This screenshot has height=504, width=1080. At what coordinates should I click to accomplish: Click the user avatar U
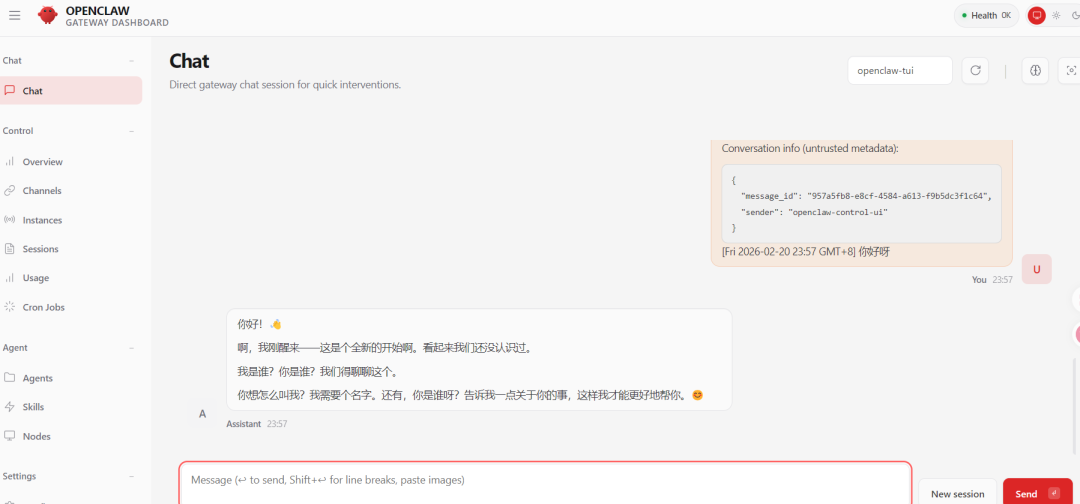1037,269
